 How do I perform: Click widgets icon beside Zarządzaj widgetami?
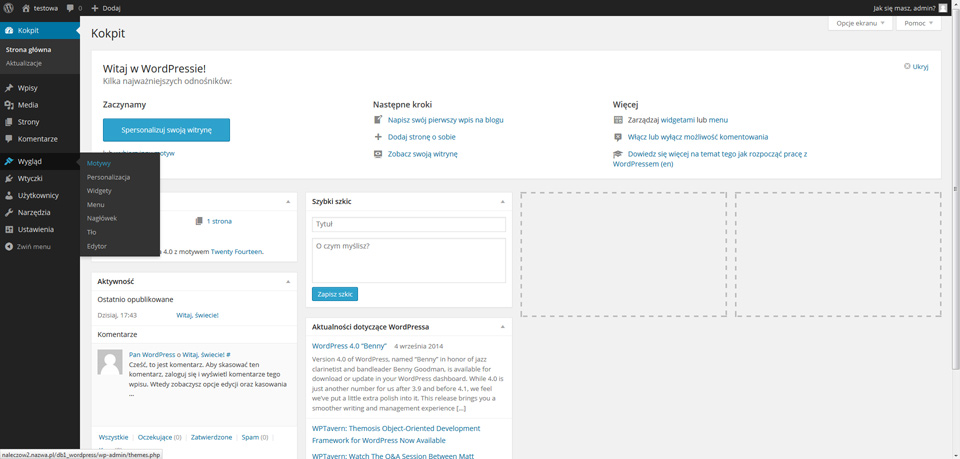click(x=618, y=120)
